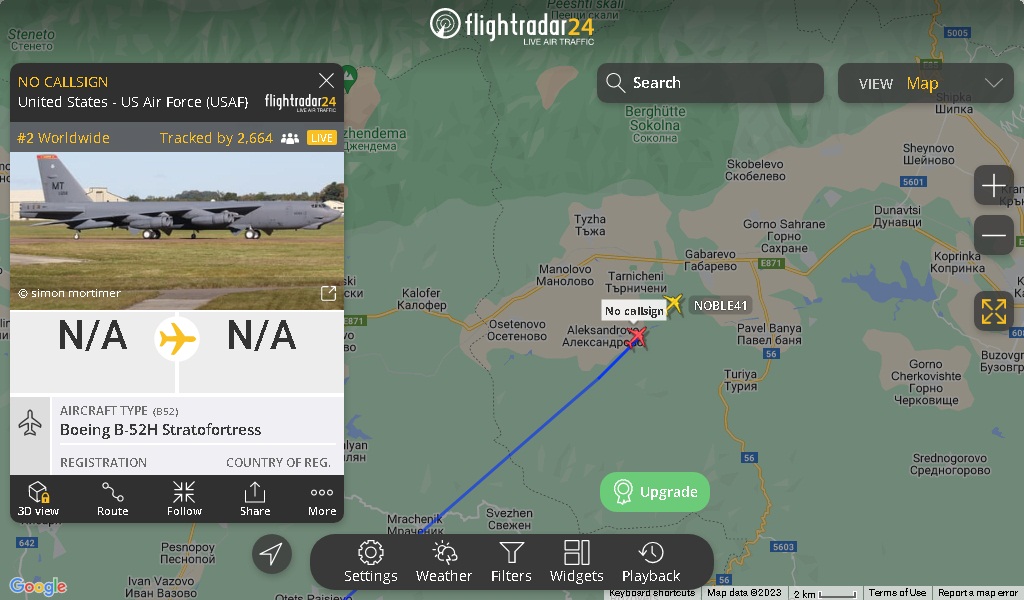Open the 3D view of aircraft
Screen dimensions: 1024x600
click(38, 499)
